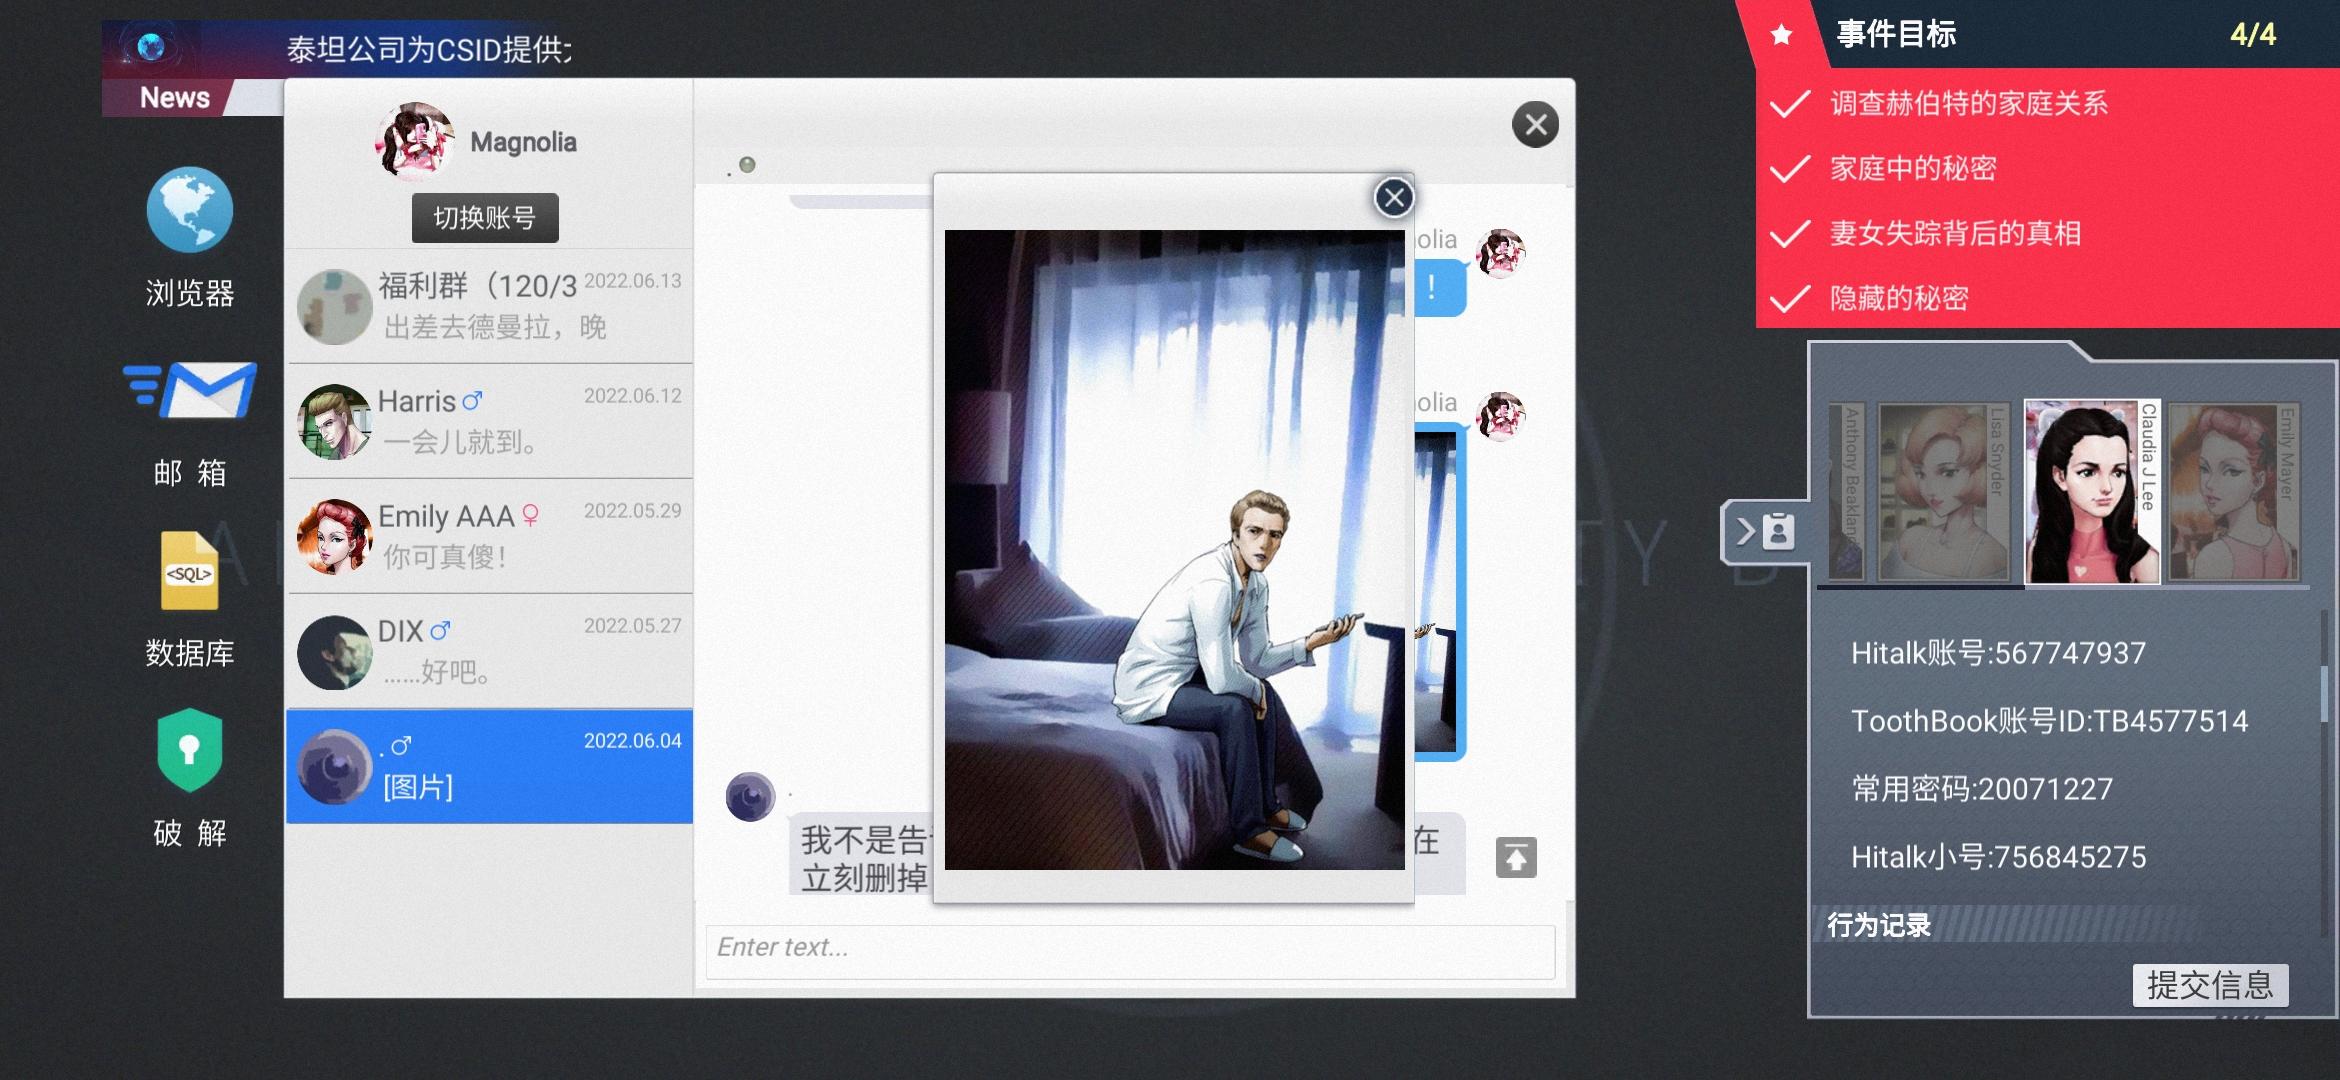
Task: Click Magnolia's profile avatar
Action: [x=414, y=141]
